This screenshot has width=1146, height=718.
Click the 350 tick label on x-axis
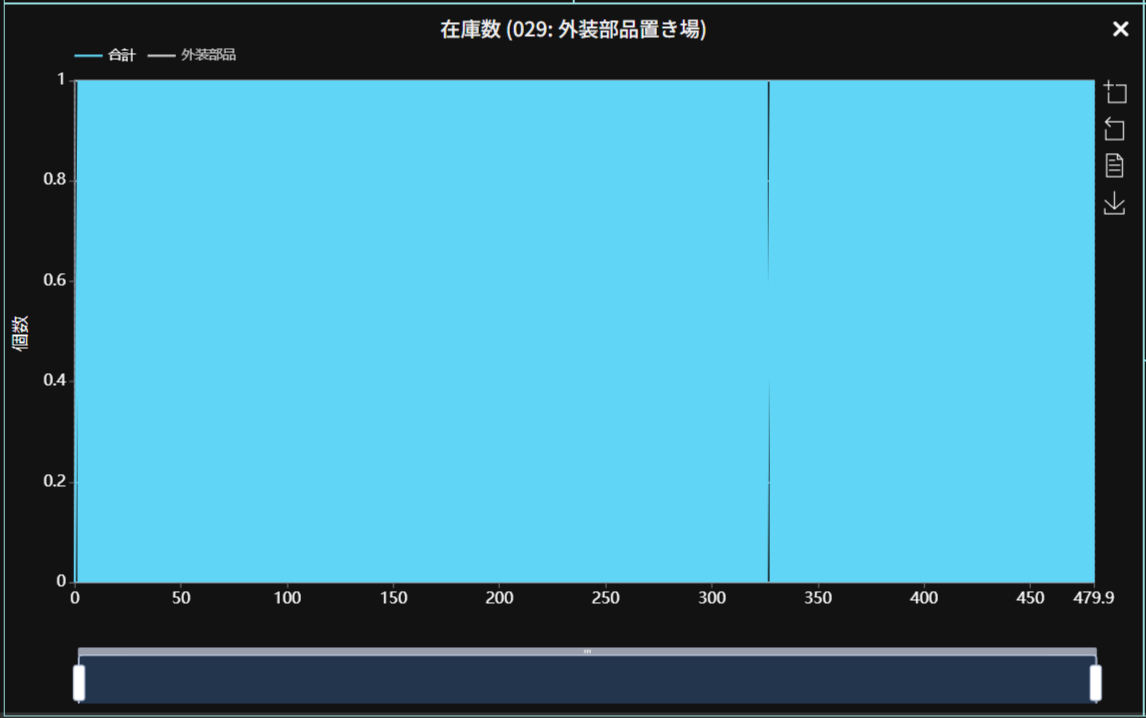tap(818, 598)
